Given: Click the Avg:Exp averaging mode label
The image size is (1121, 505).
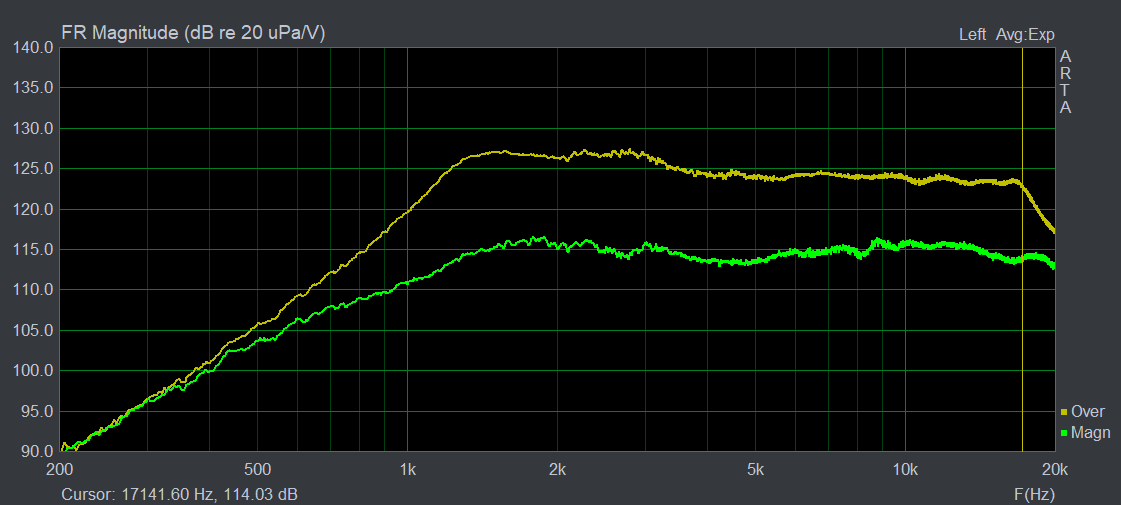Looking at the screenshot, I should click(x=1025, y=34).
